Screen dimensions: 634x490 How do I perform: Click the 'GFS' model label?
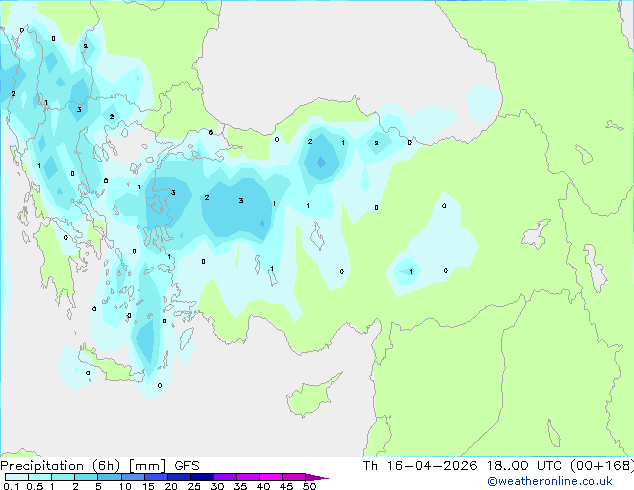pos(187,466)
